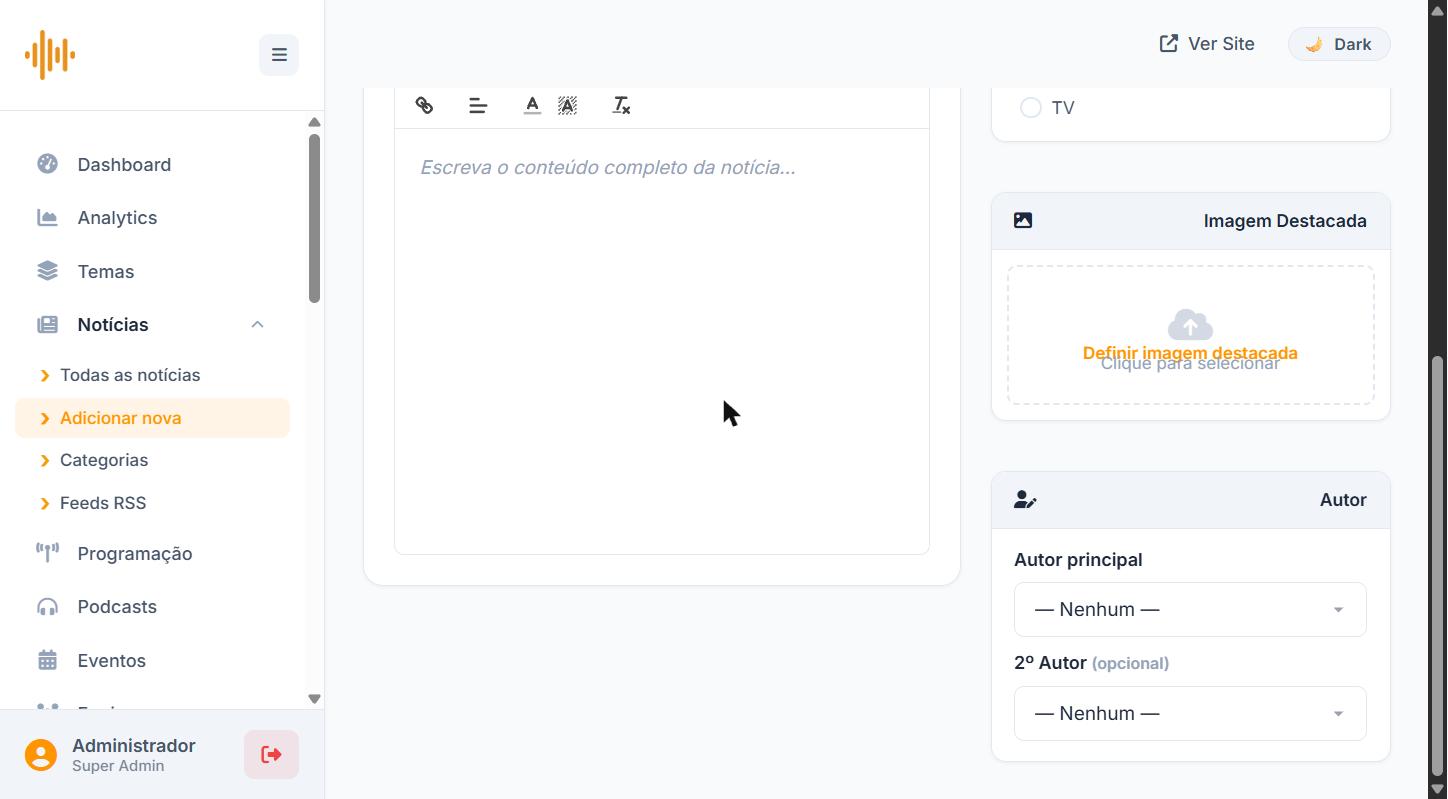1448x799 pixels.
Task: Click the Administrador name text
Action: (134, 745)
